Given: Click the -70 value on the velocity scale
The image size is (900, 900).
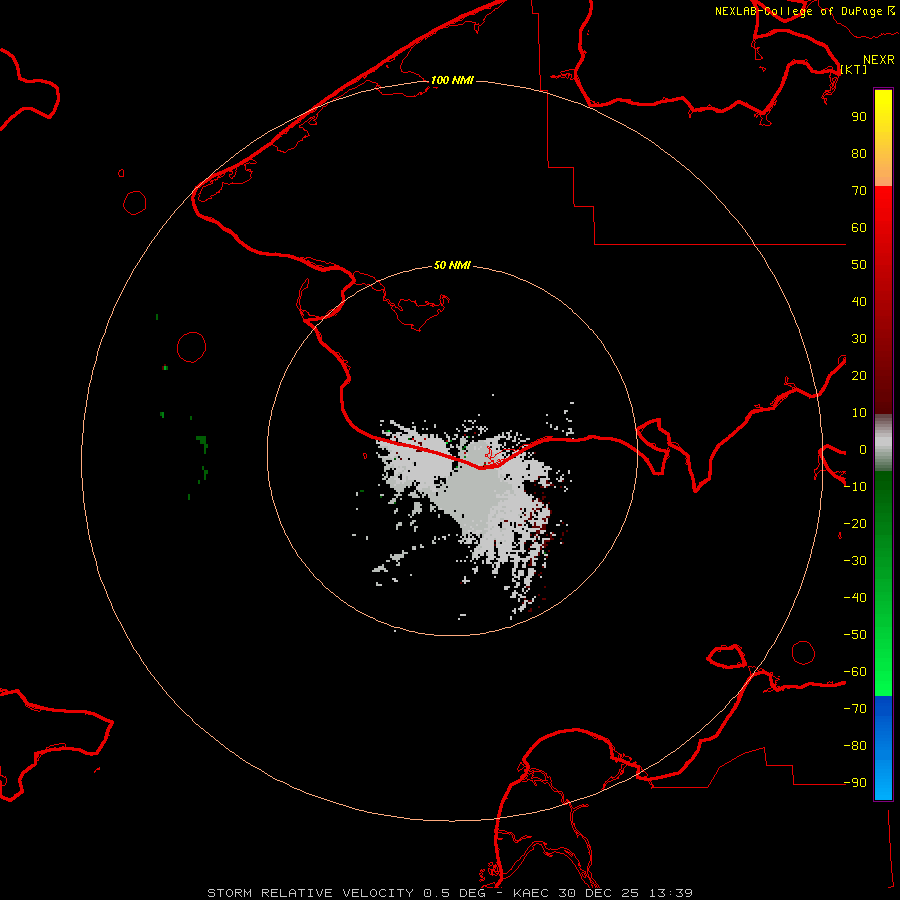Looking at the screenshot, I should click(855, 709).
